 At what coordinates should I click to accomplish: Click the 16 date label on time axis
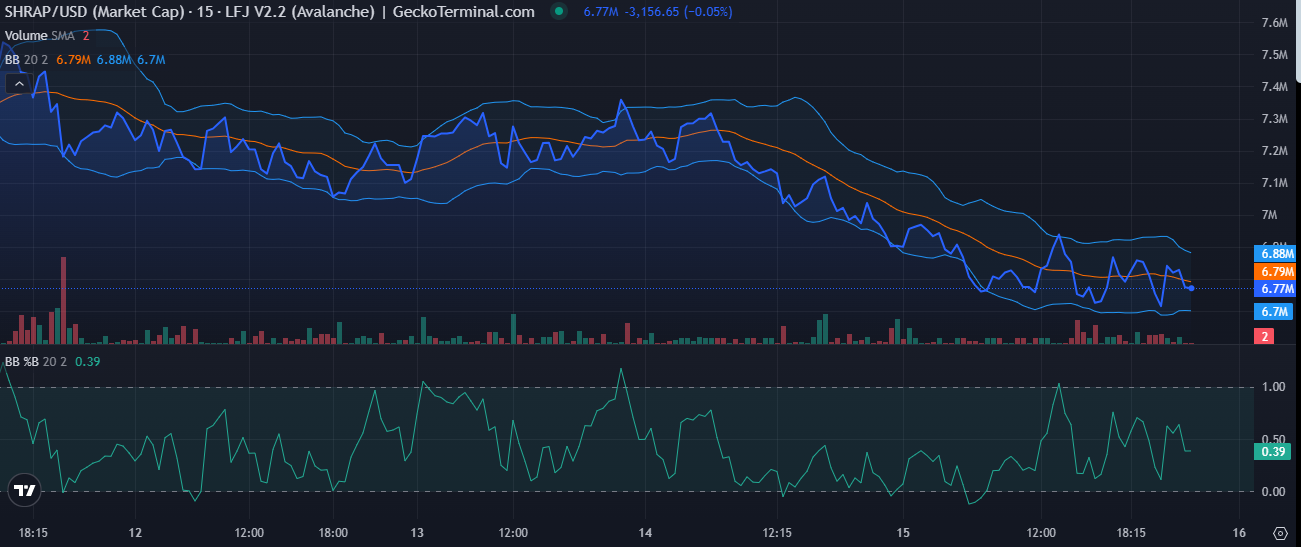click(1240, 532)
